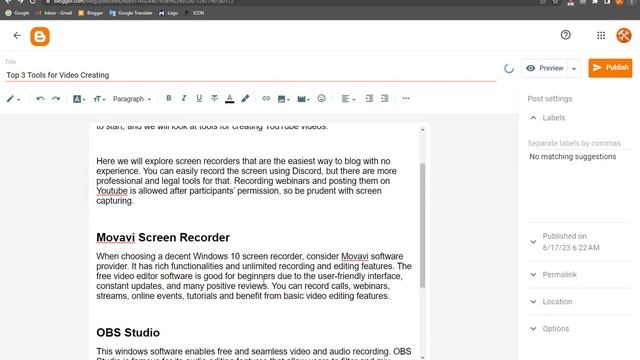Insert or edit a link
Image resolution: width=640 pixels, height=360 pixels.
click(x=266, y=98)
